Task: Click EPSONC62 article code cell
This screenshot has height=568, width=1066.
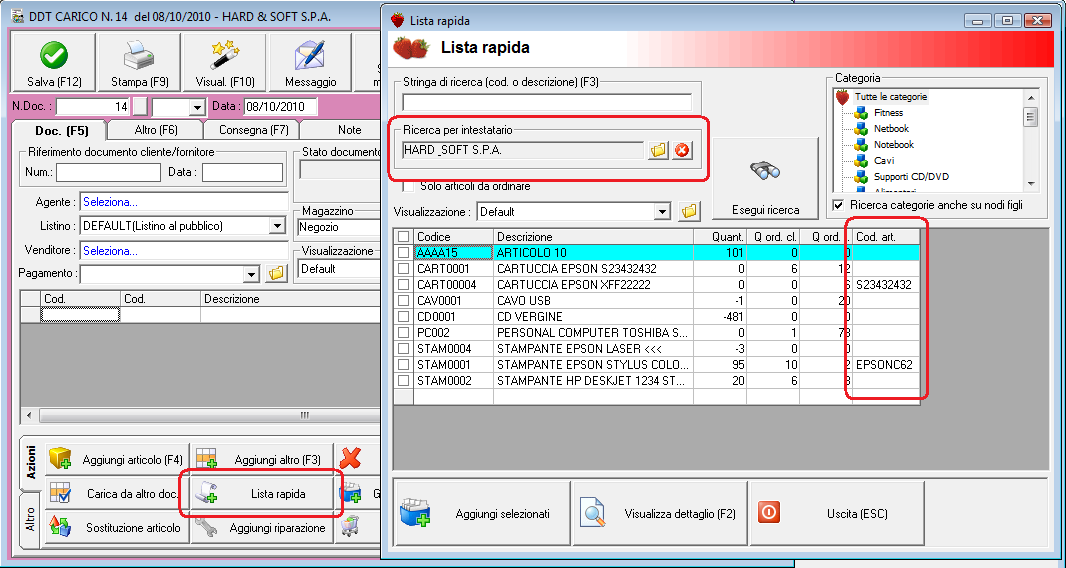Action: [887, 365]
